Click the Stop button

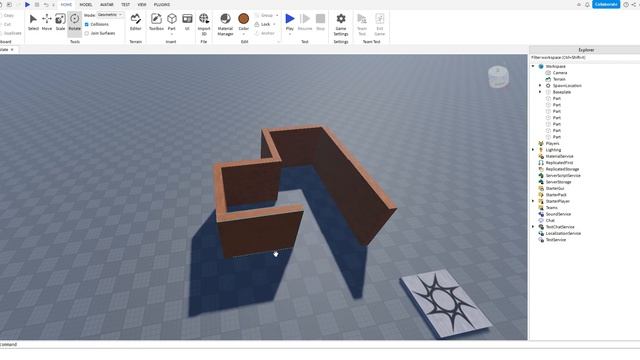click(320, 22)
